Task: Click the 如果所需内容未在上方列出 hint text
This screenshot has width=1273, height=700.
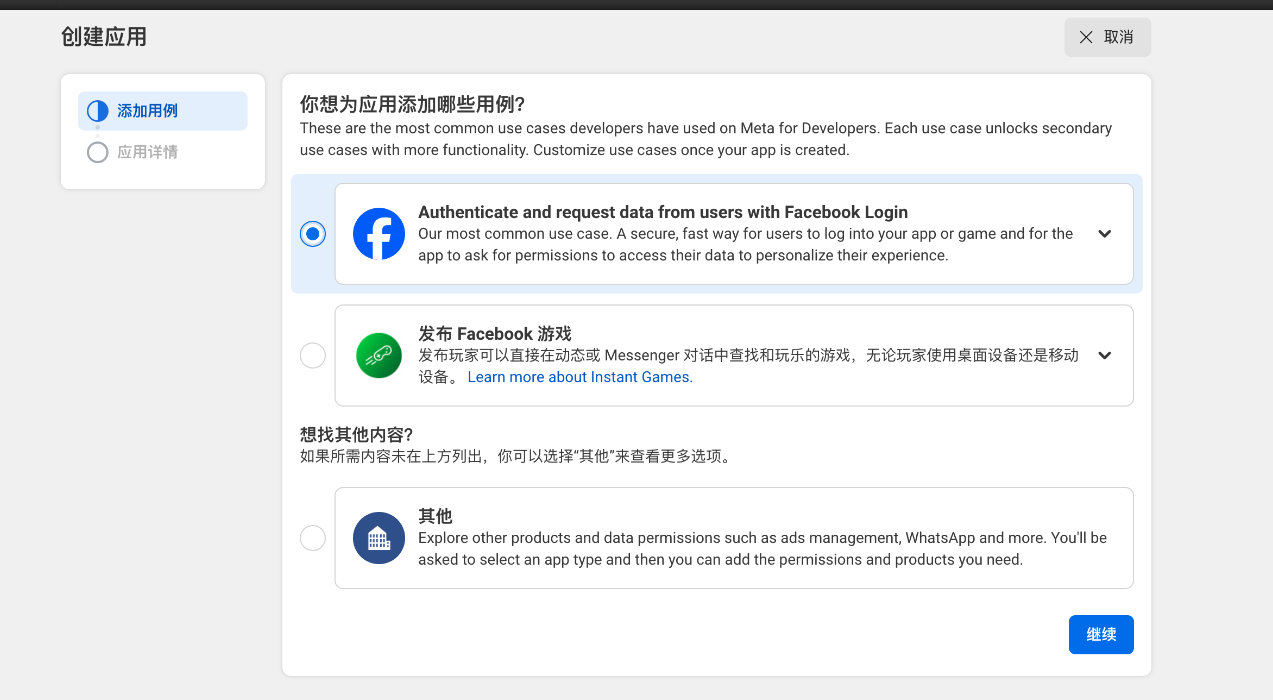Action: coord(516,457)
